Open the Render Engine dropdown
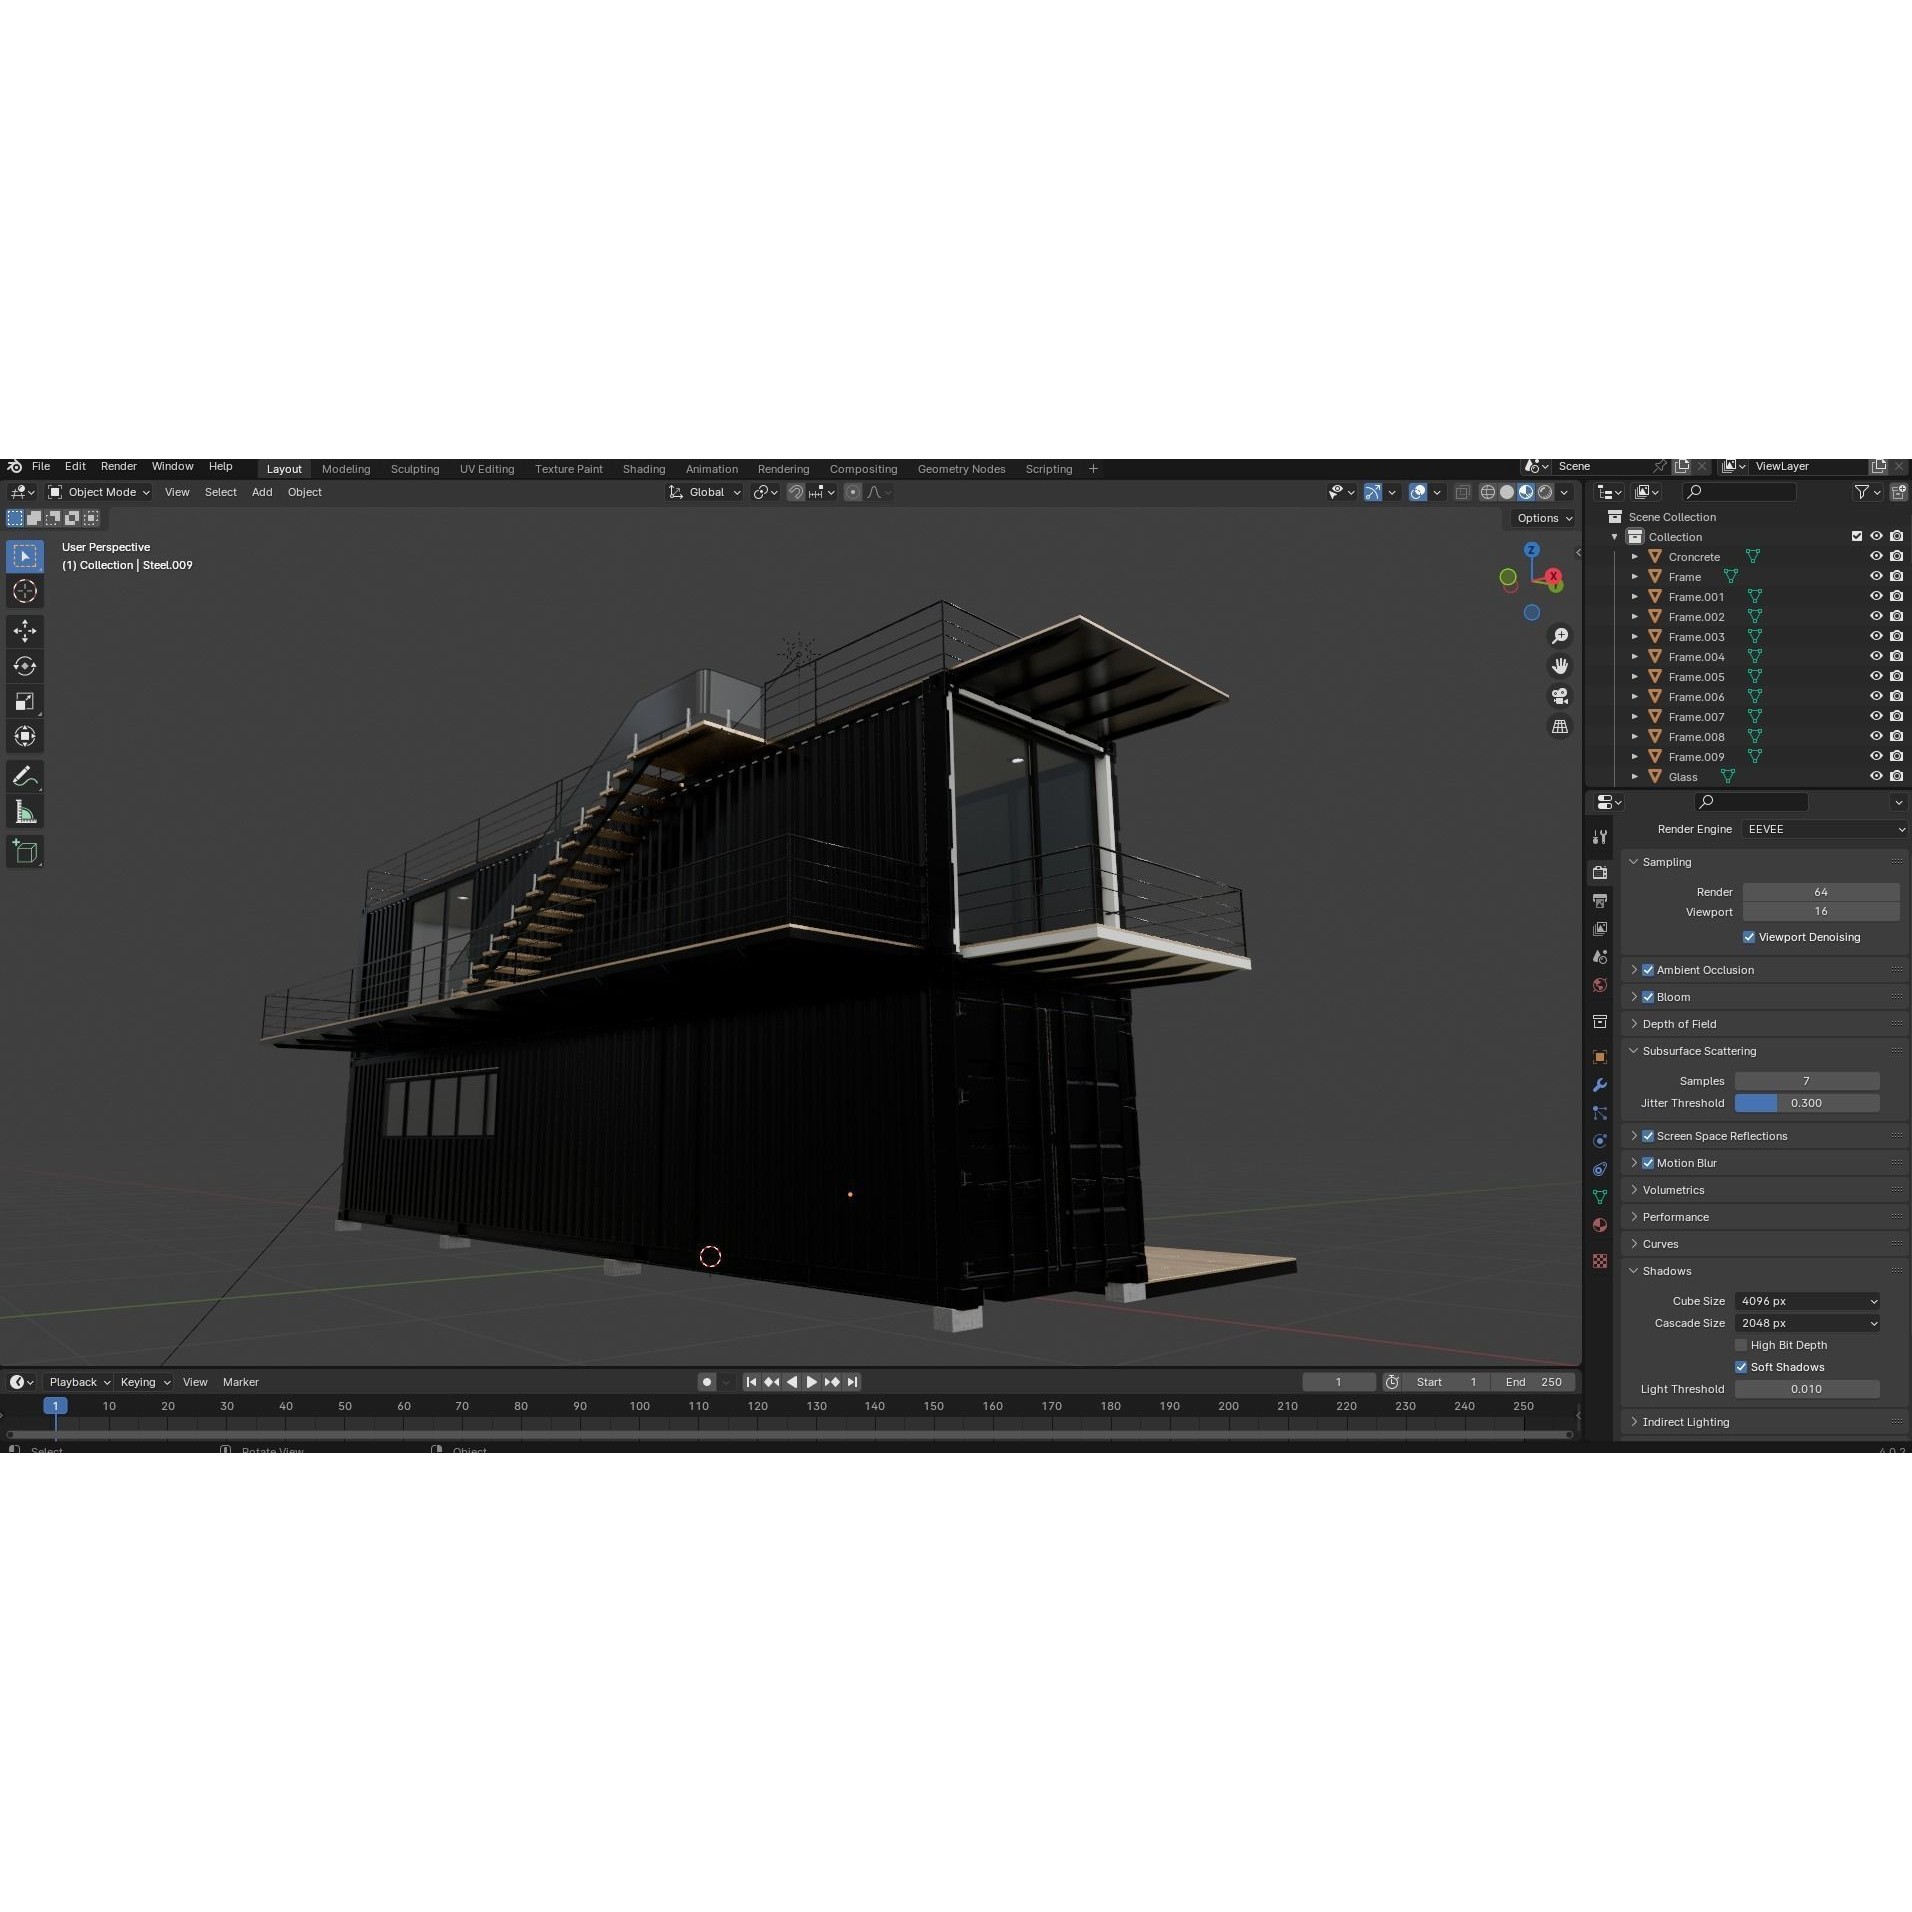This screenshot has width=1912, height=1912. (x=1822, y=828)
